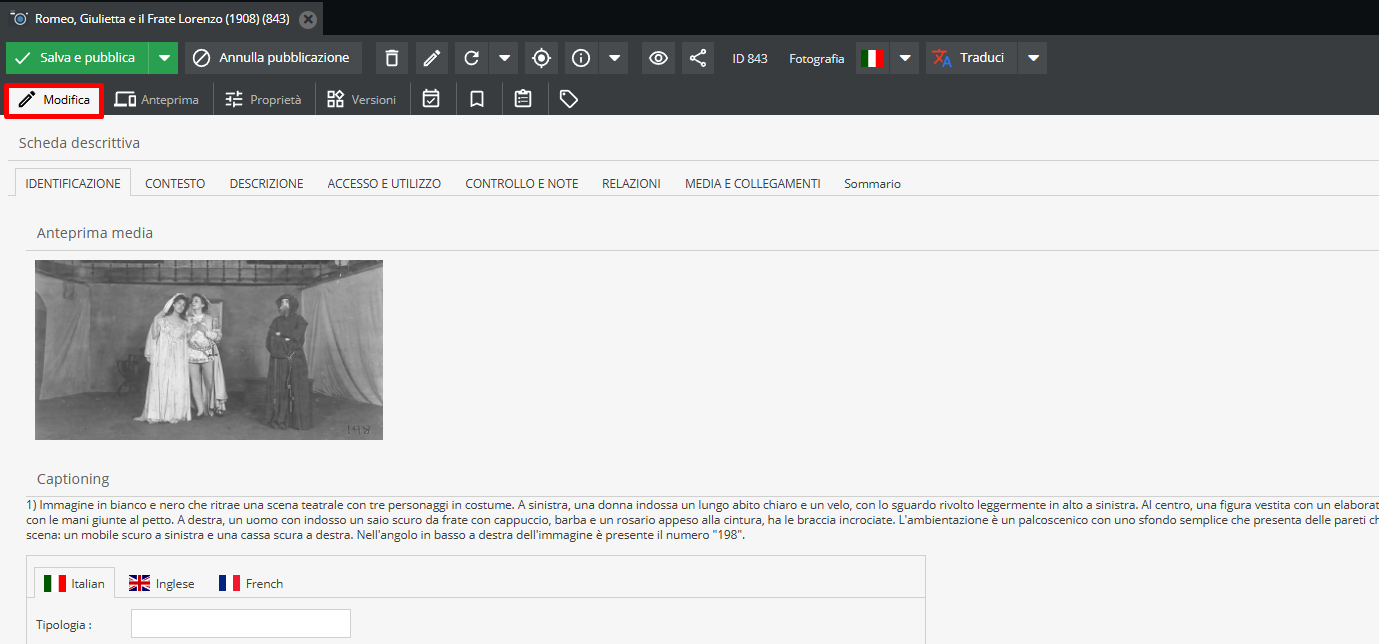Image resolution: width=1379 pixels, height=644 pixels.
Task: Expand the dropdown next to info icon
Action: [x=614, y=58]
